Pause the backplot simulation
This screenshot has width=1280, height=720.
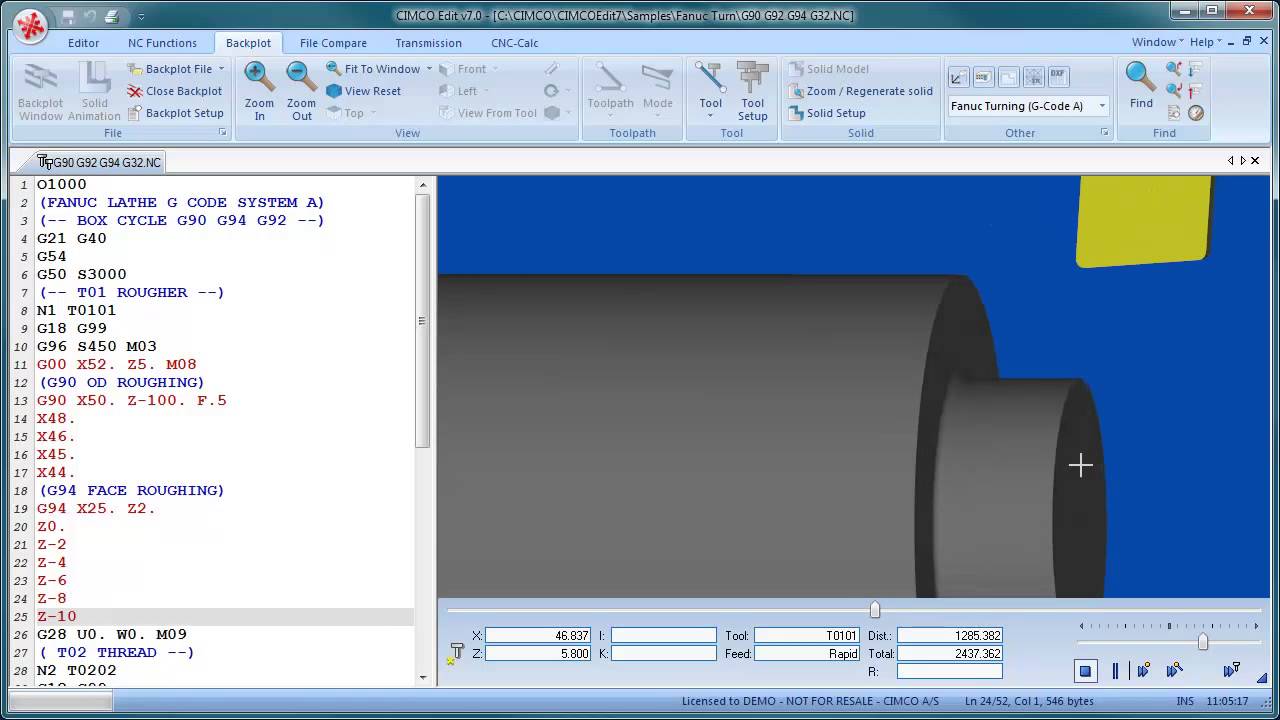1115,670
